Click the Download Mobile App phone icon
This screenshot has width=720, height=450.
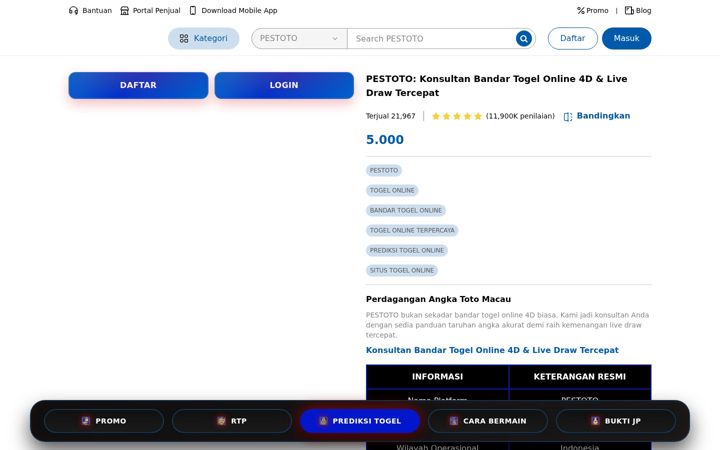[193, 11]
